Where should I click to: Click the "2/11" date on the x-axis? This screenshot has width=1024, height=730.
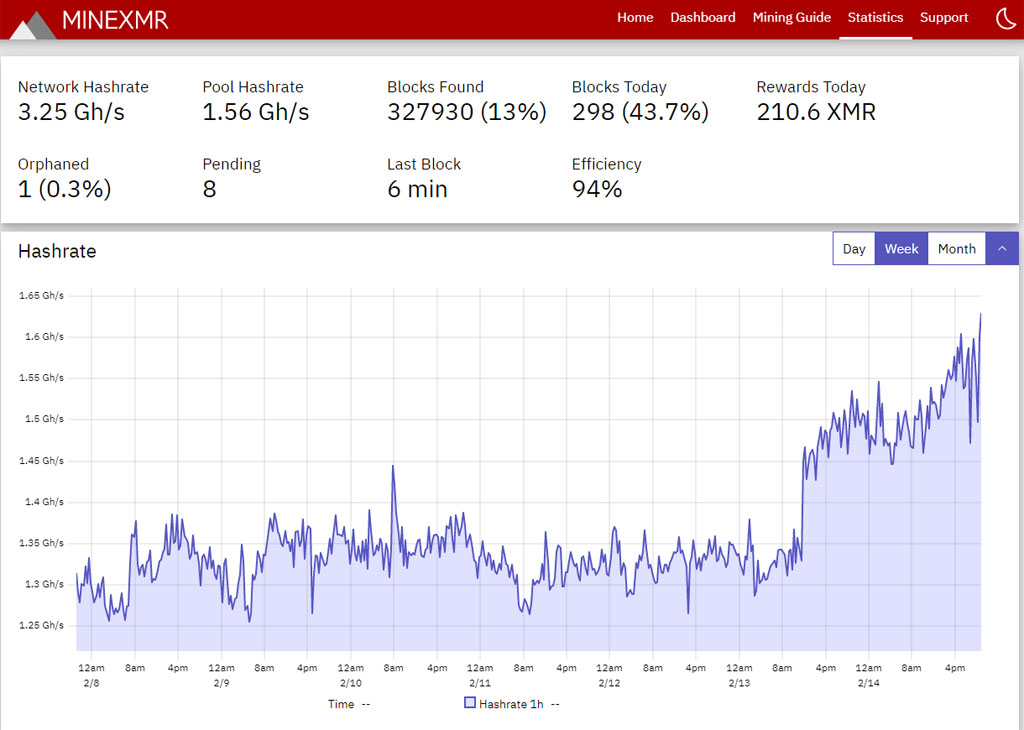[x=480, y=683]
